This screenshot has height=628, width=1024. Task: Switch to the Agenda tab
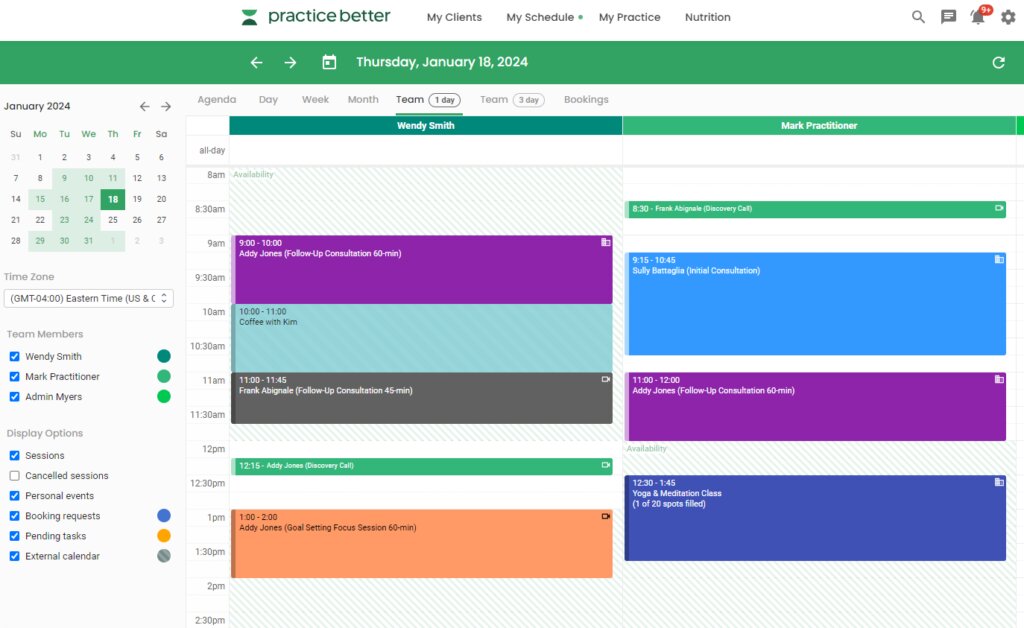(x=217, y=100)
